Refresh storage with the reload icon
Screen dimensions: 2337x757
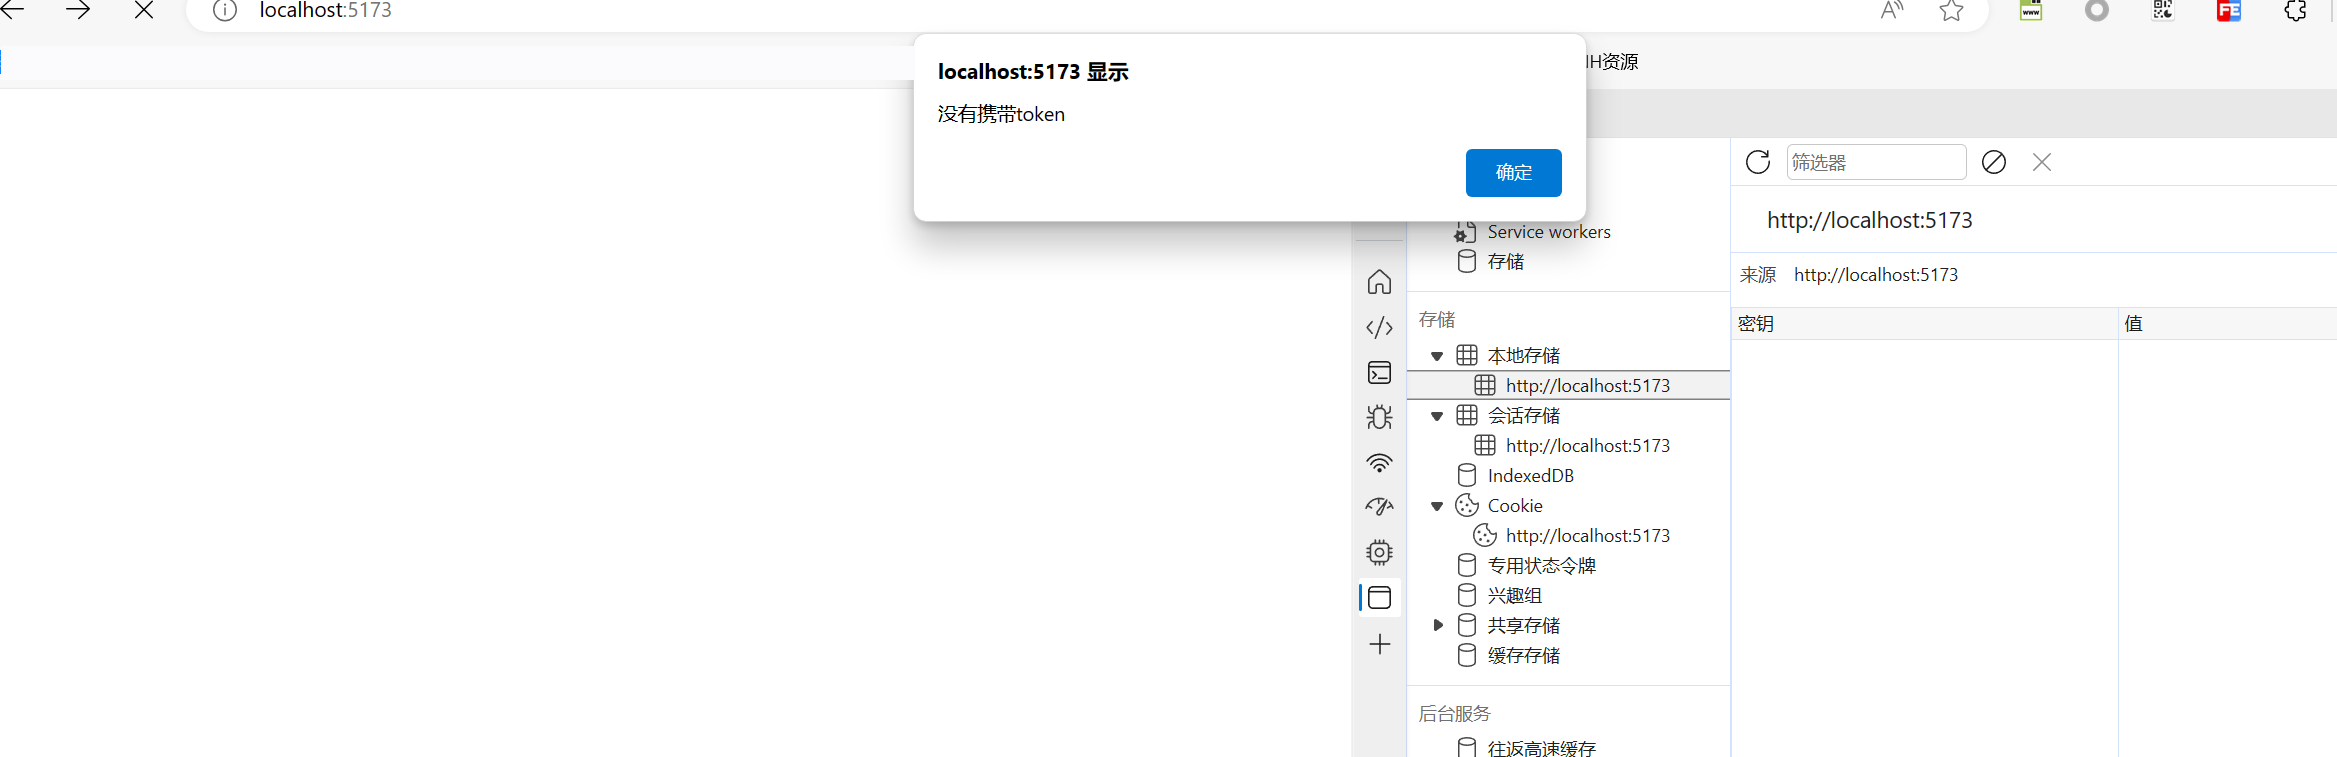(x=1758, y=162)
